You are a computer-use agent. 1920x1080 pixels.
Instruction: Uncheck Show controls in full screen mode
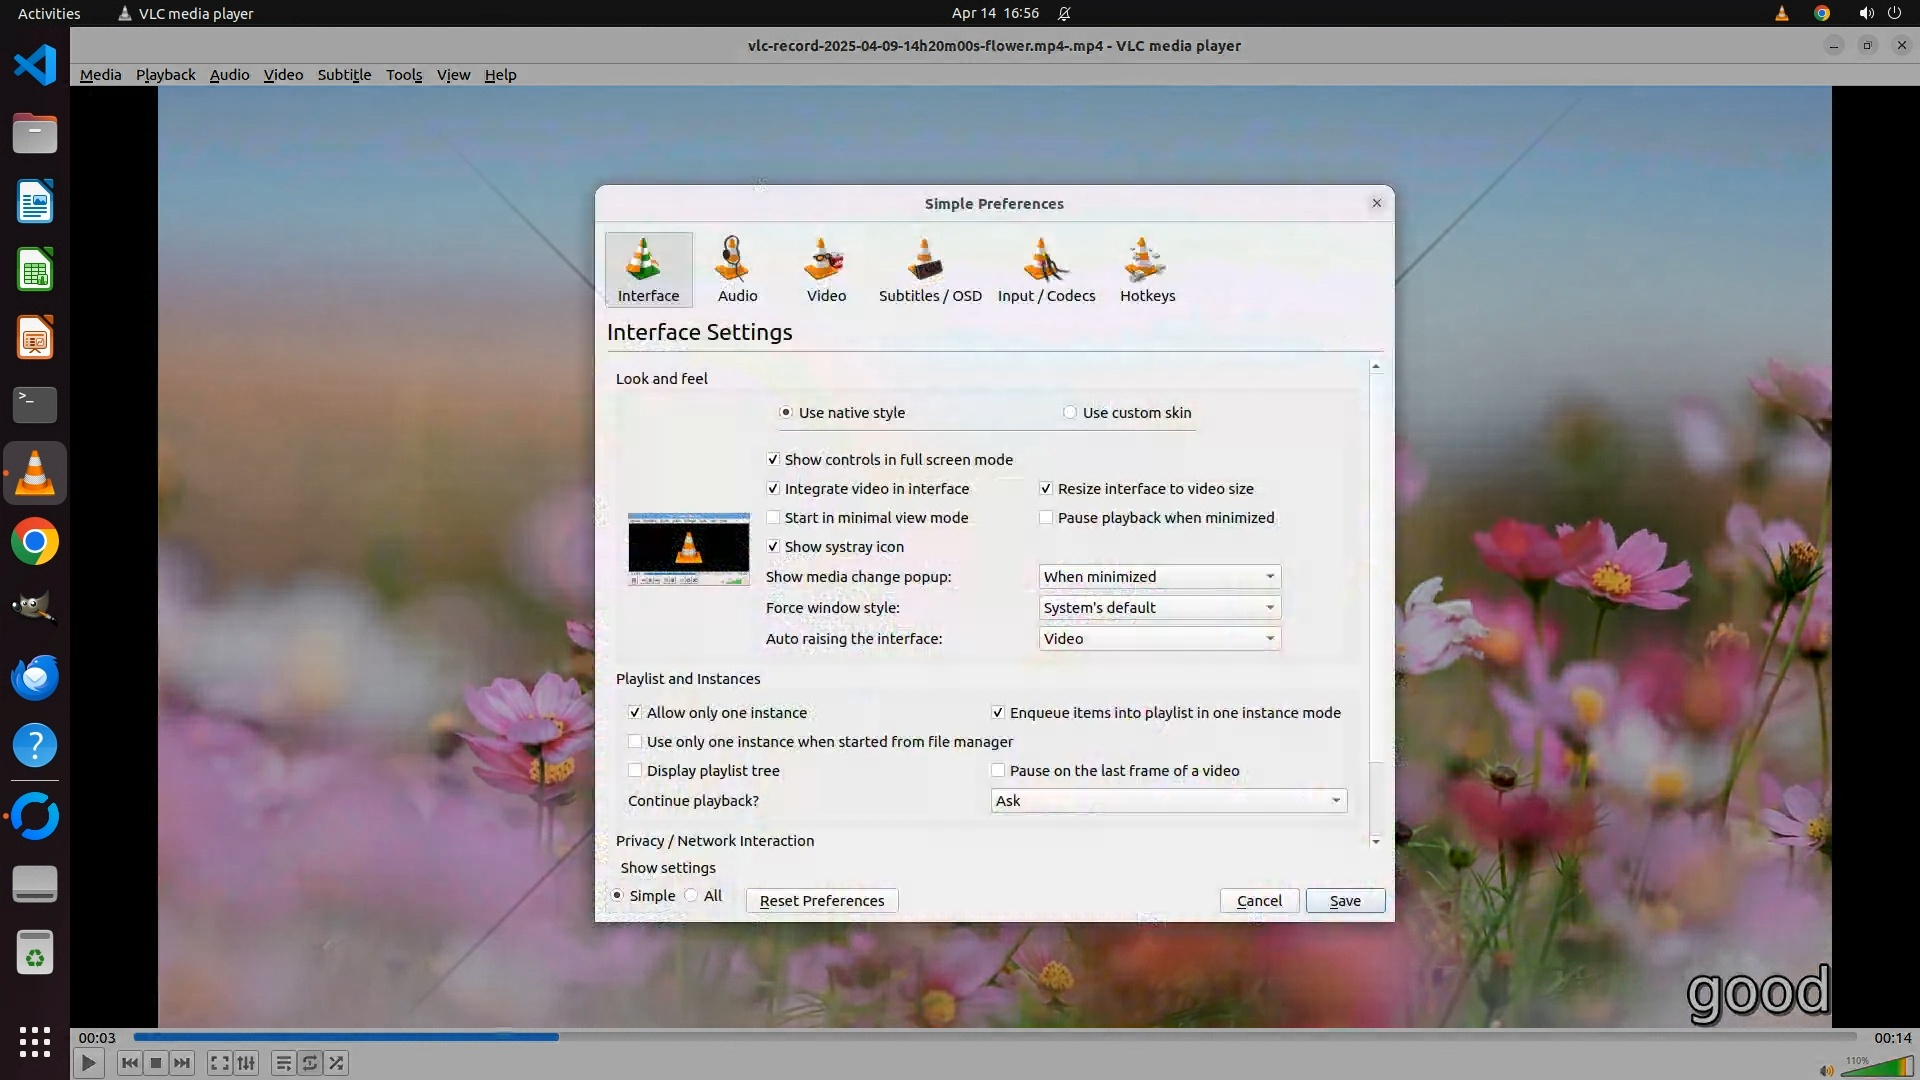click(773, 460)
